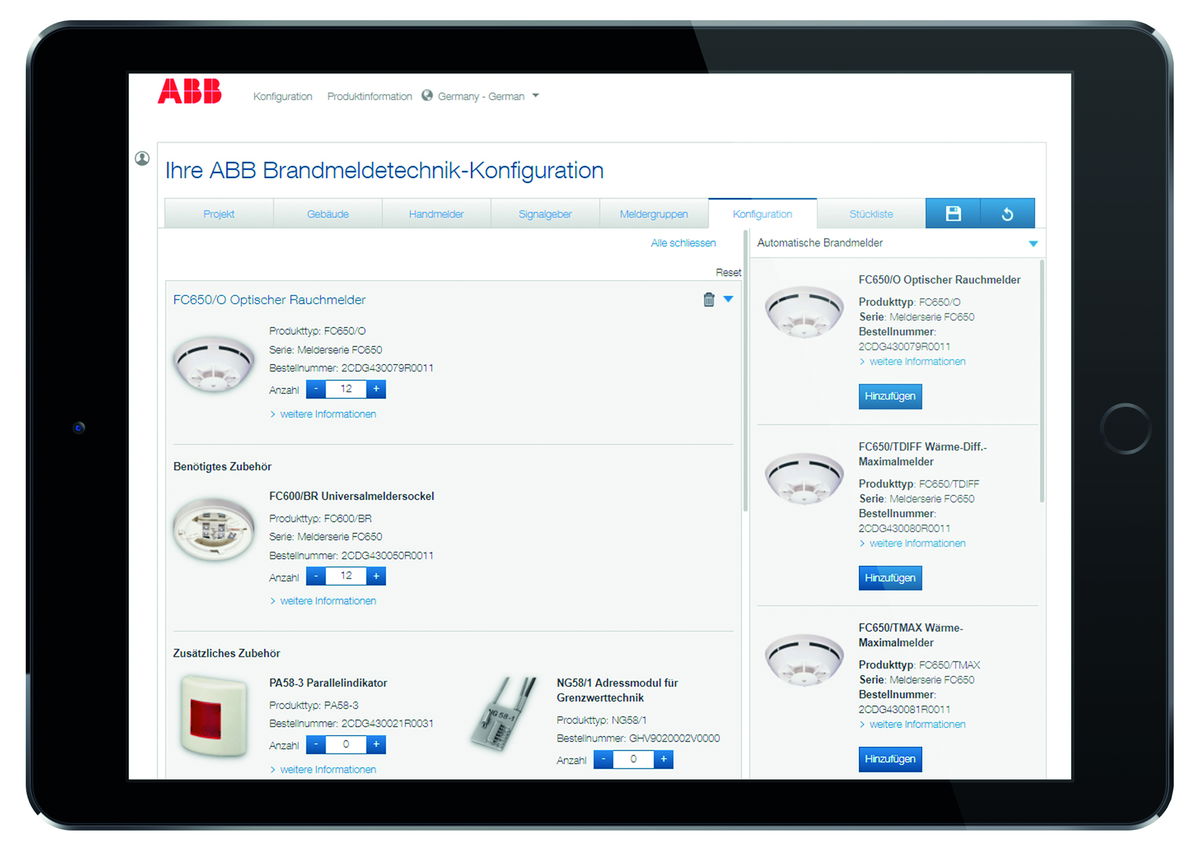Open weitere Informationen for PA58-3 Parallelindikator
Viewport: 1200px width, 853px height.
tap(323, 769)
